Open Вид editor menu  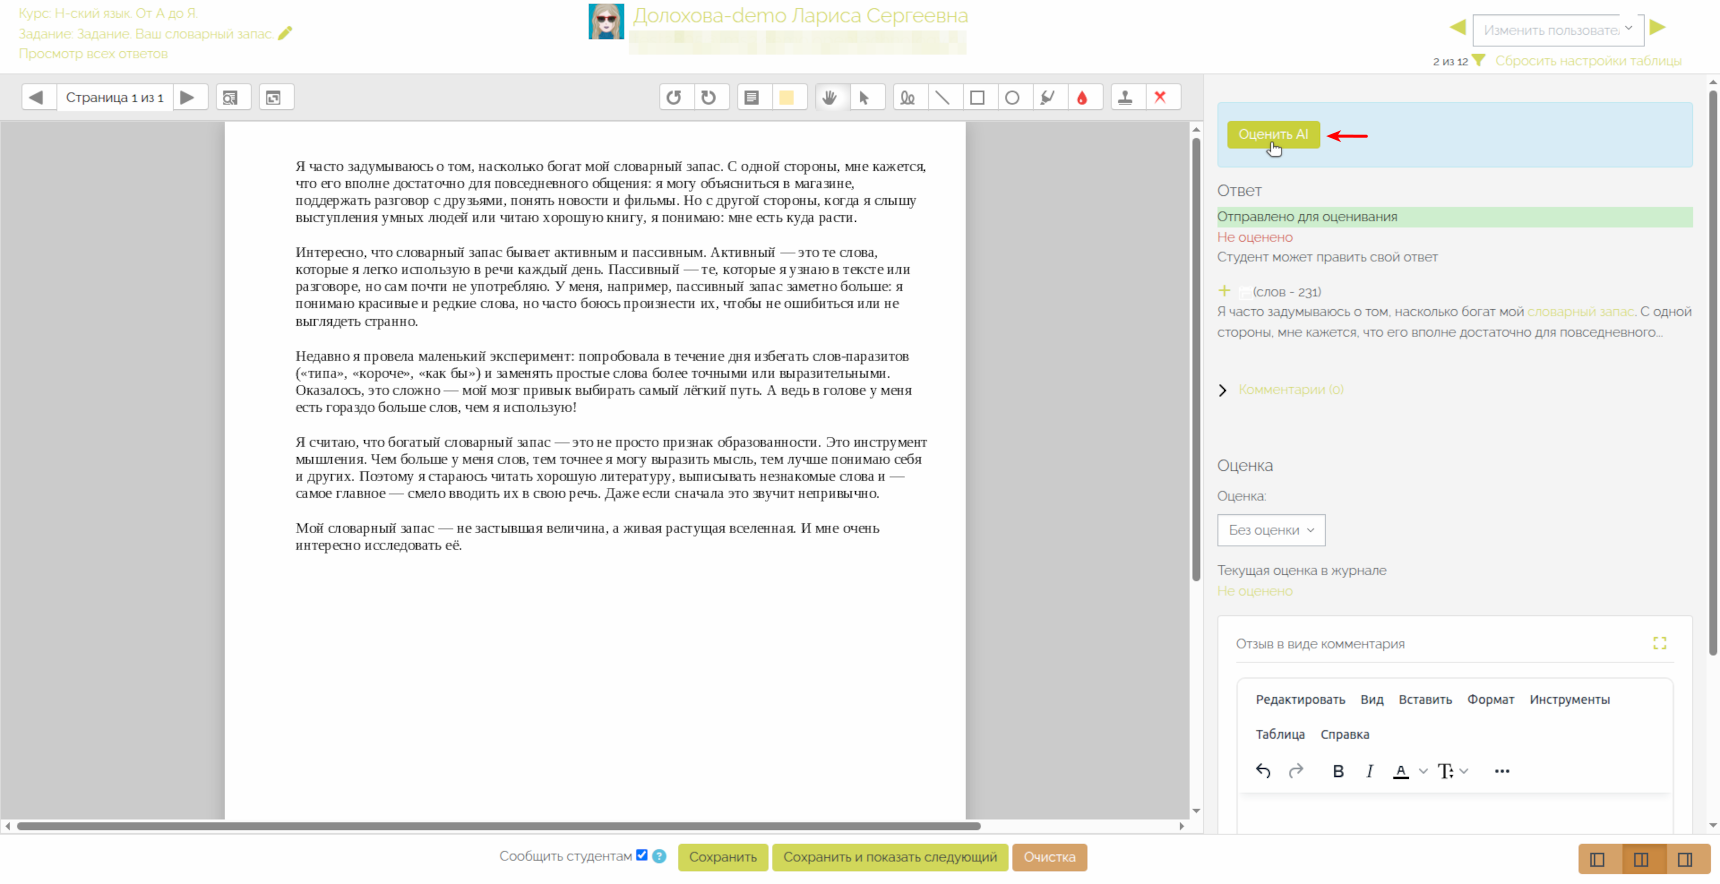coord(1372,700)
